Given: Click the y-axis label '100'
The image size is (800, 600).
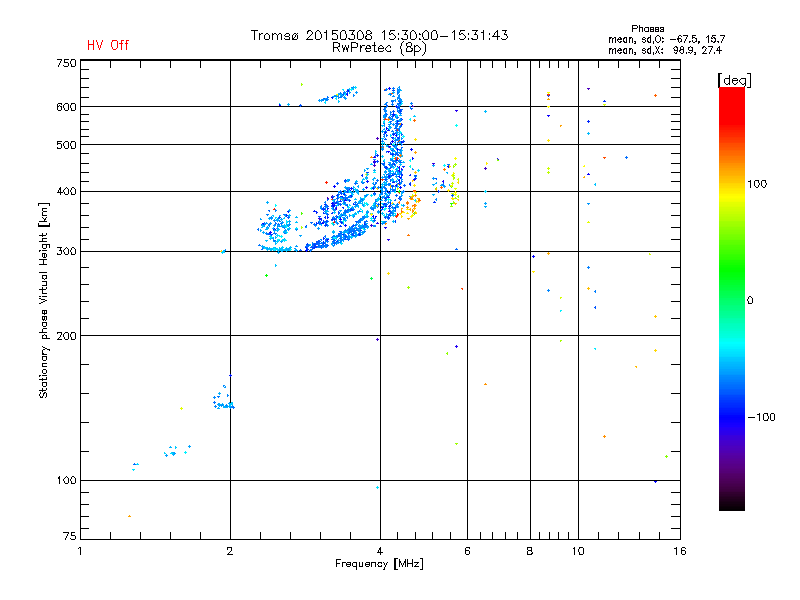Looking at the screenshot, I should point(66,481).
